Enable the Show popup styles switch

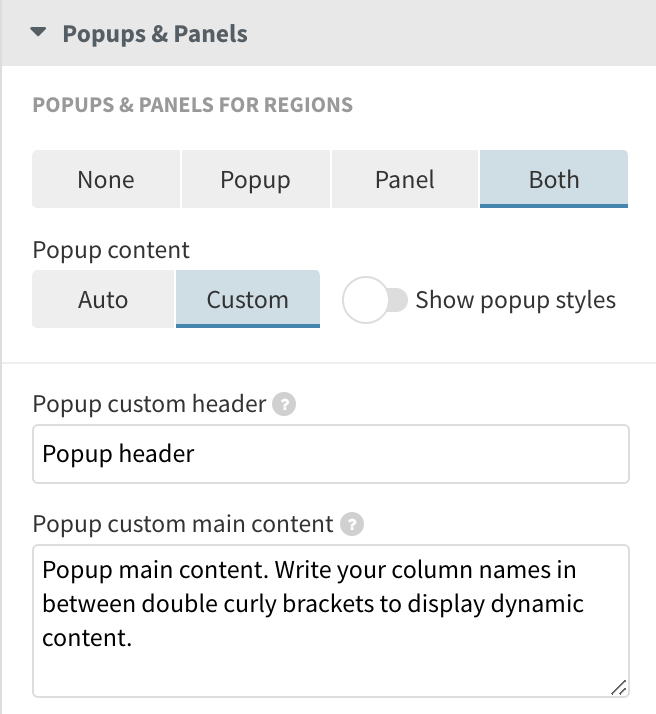[375, 300]
